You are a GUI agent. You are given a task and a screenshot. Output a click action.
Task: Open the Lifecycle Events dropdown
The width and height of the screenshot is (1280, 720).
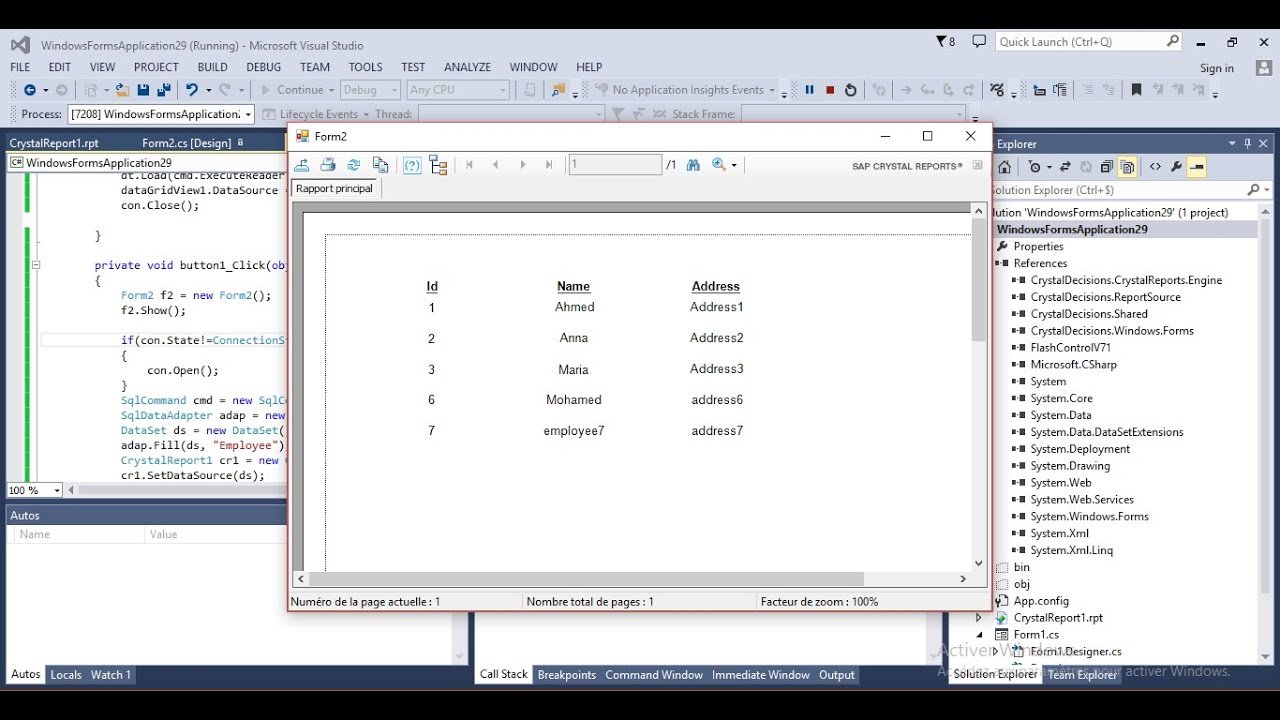click(x=365, y=114)
